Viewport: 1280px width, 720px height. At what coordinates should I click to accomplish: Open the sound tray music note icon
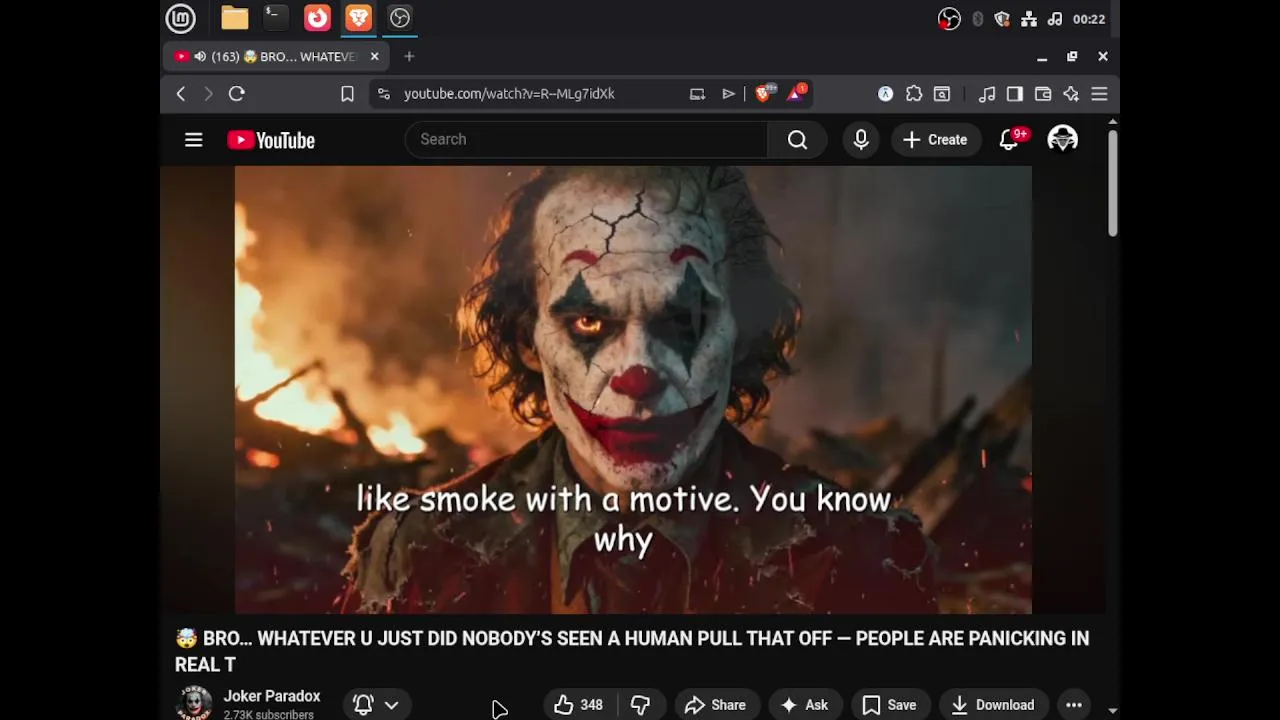(1055, 19)
